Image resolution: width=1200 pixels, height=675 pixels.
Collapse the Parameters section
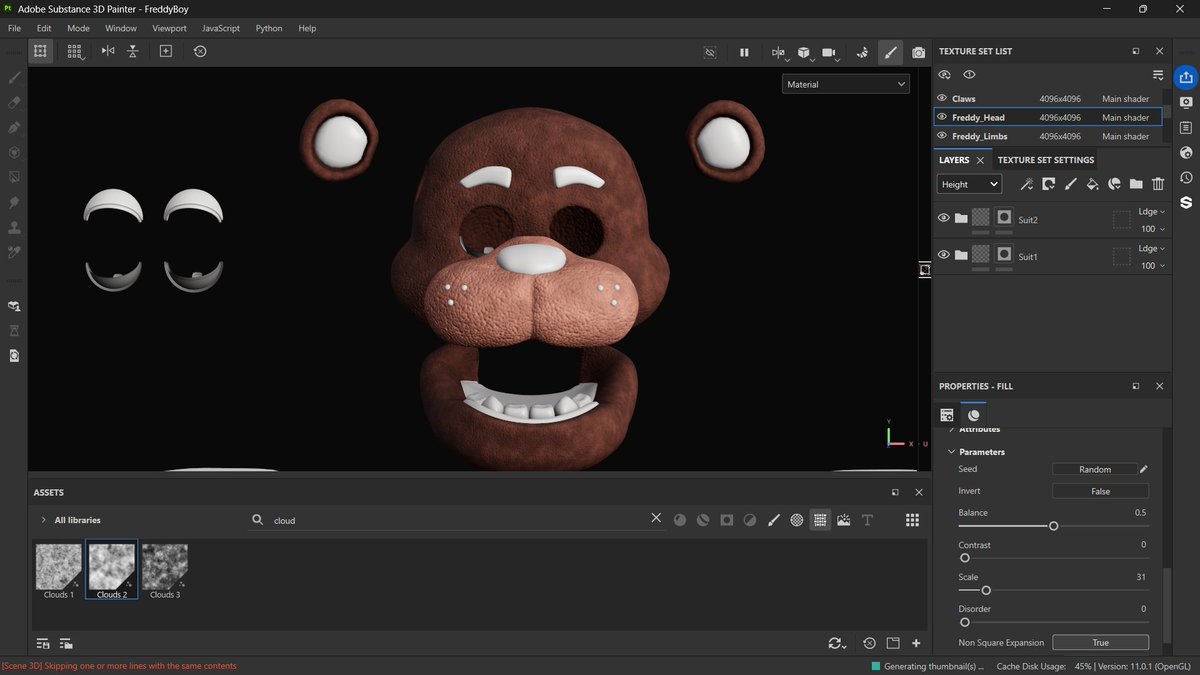tap(952, 452)
